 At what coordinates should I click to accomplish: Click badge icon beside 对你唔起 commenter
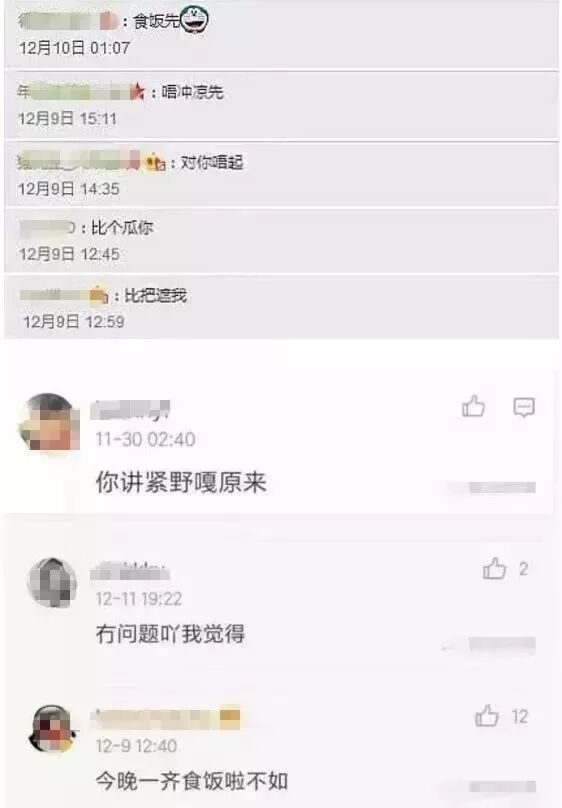click(x=155, y=163)
